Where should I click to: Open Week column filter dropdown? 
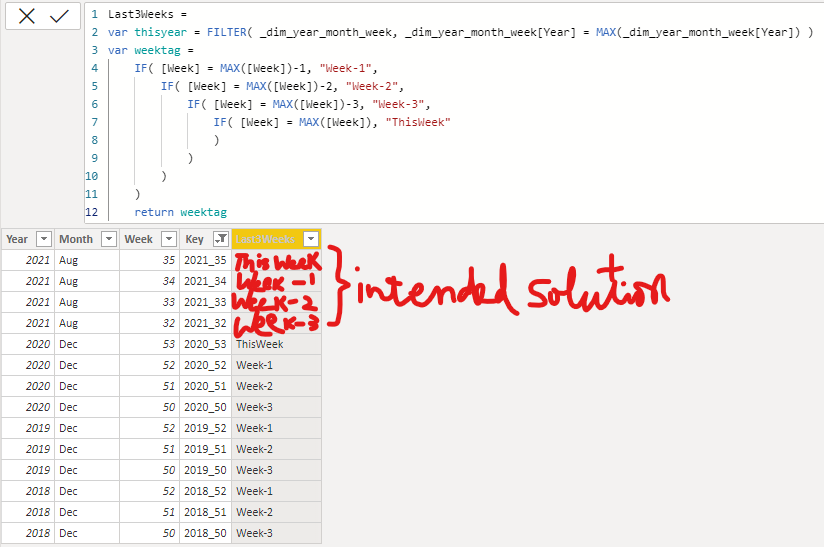coord(169,239)
